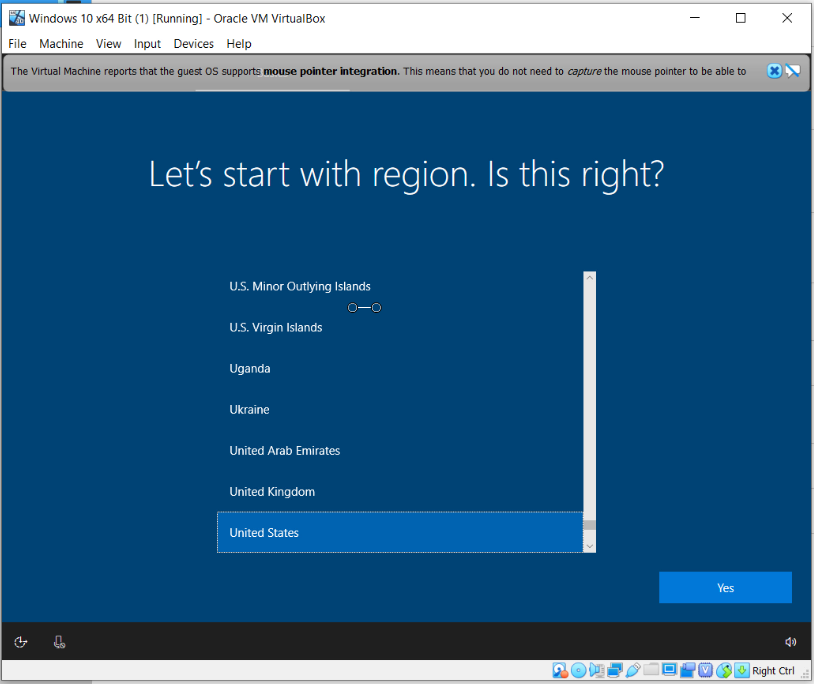The image size is (814, 684).
Task: Open the File menu
Action: pyautogui.click(x=17, y=44)
